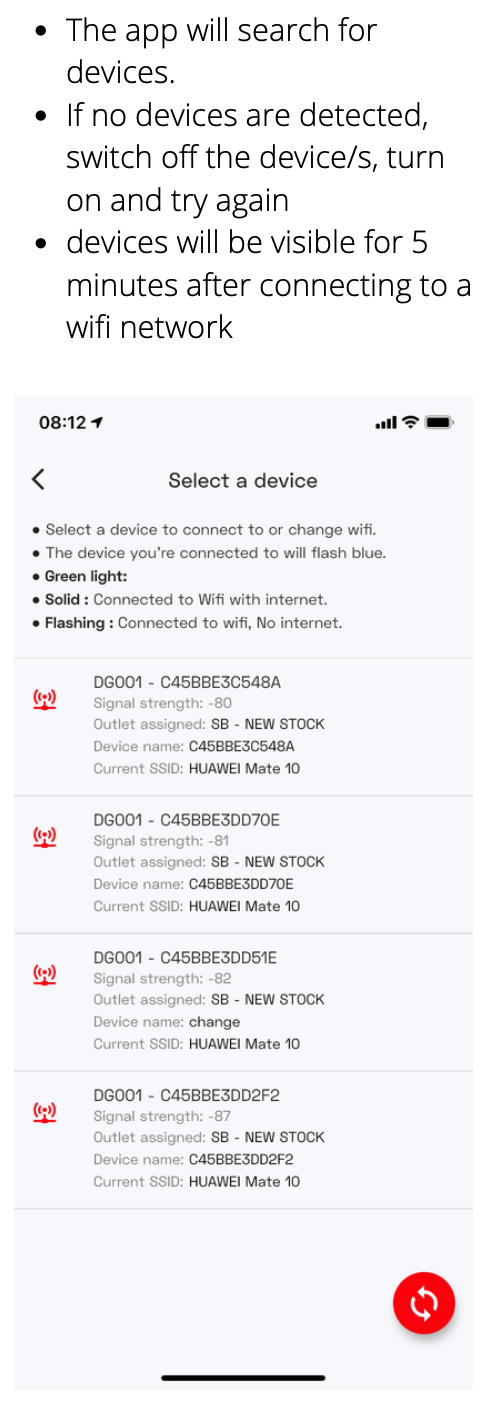
Task: Click Signal strength -87 line
Action: point(161,1116)
